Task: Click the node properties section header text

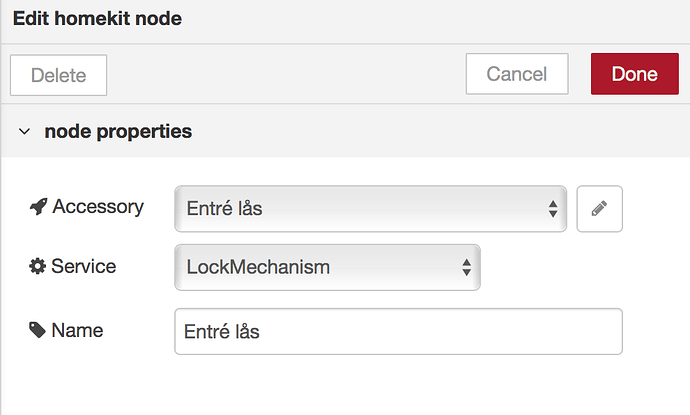Action: click(x=118, y=131)
